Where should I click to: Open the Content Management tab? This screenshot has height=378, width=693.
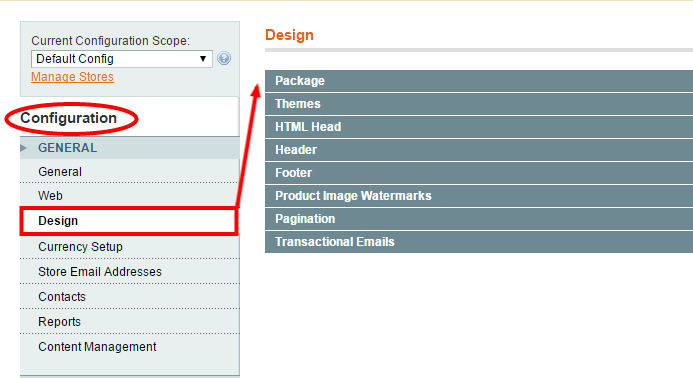(x=129, y=347)
